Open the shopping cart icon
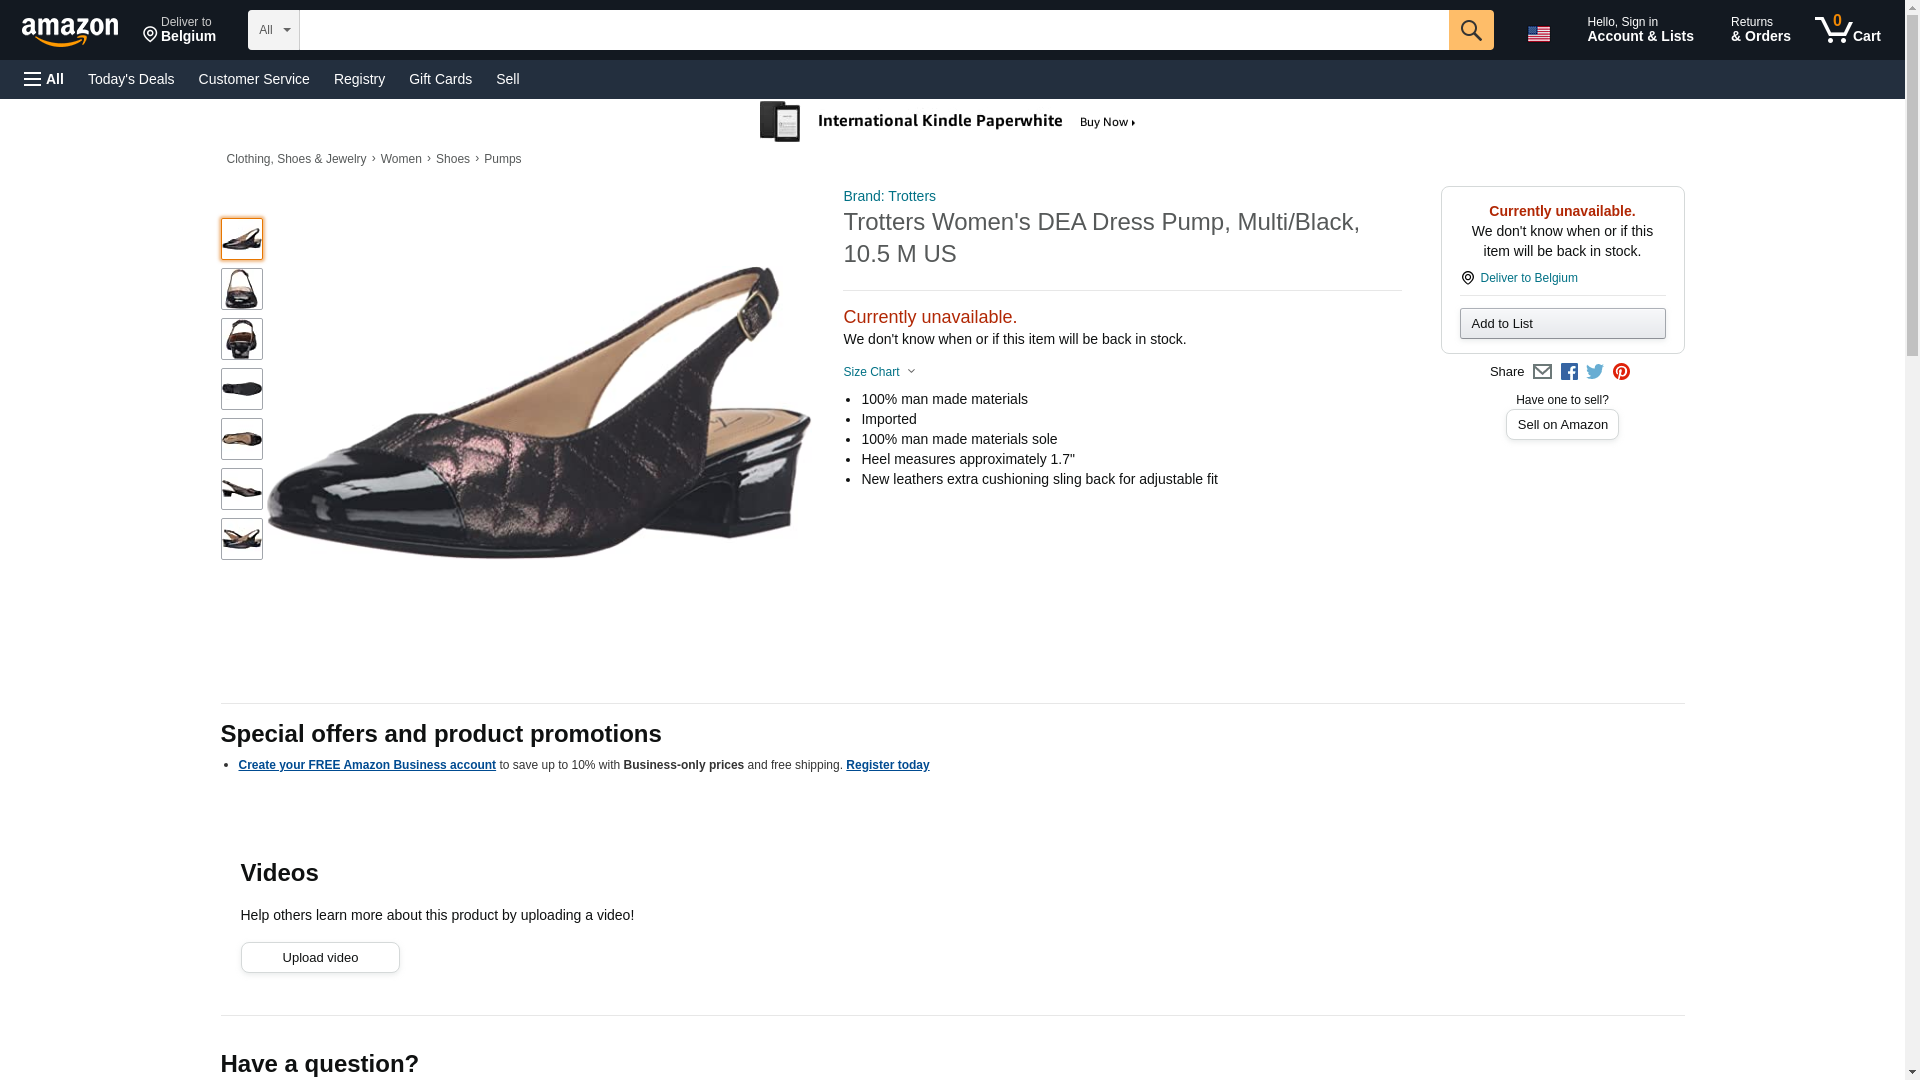Viewport: 1920px width, 1080px height. tap(1848, 30)
